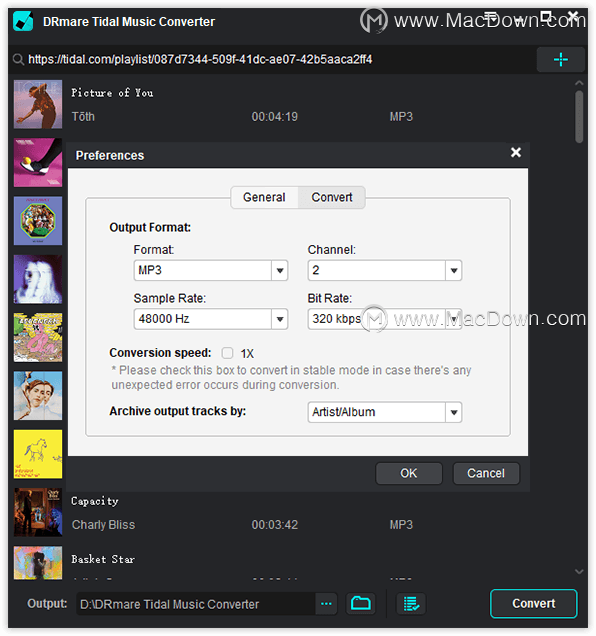The width and height of the screenshot is (596, 636).
Task: Click the add URL plus button
Action: point(560,60)
